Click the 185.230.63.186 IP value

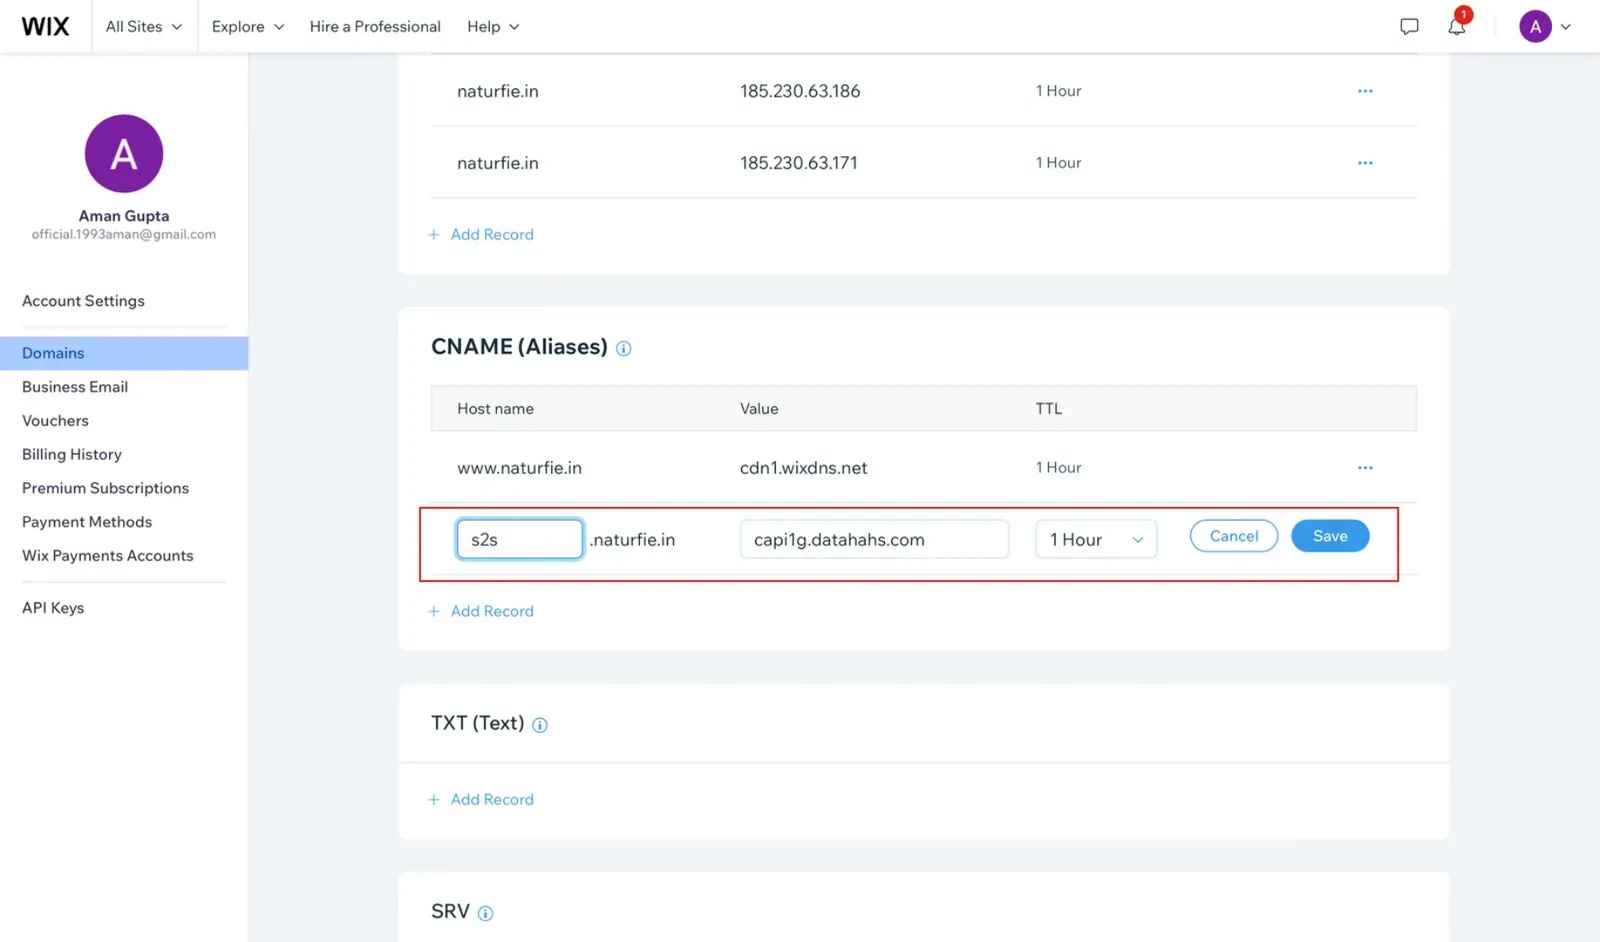pyautogui.click(x=800, y=91)
